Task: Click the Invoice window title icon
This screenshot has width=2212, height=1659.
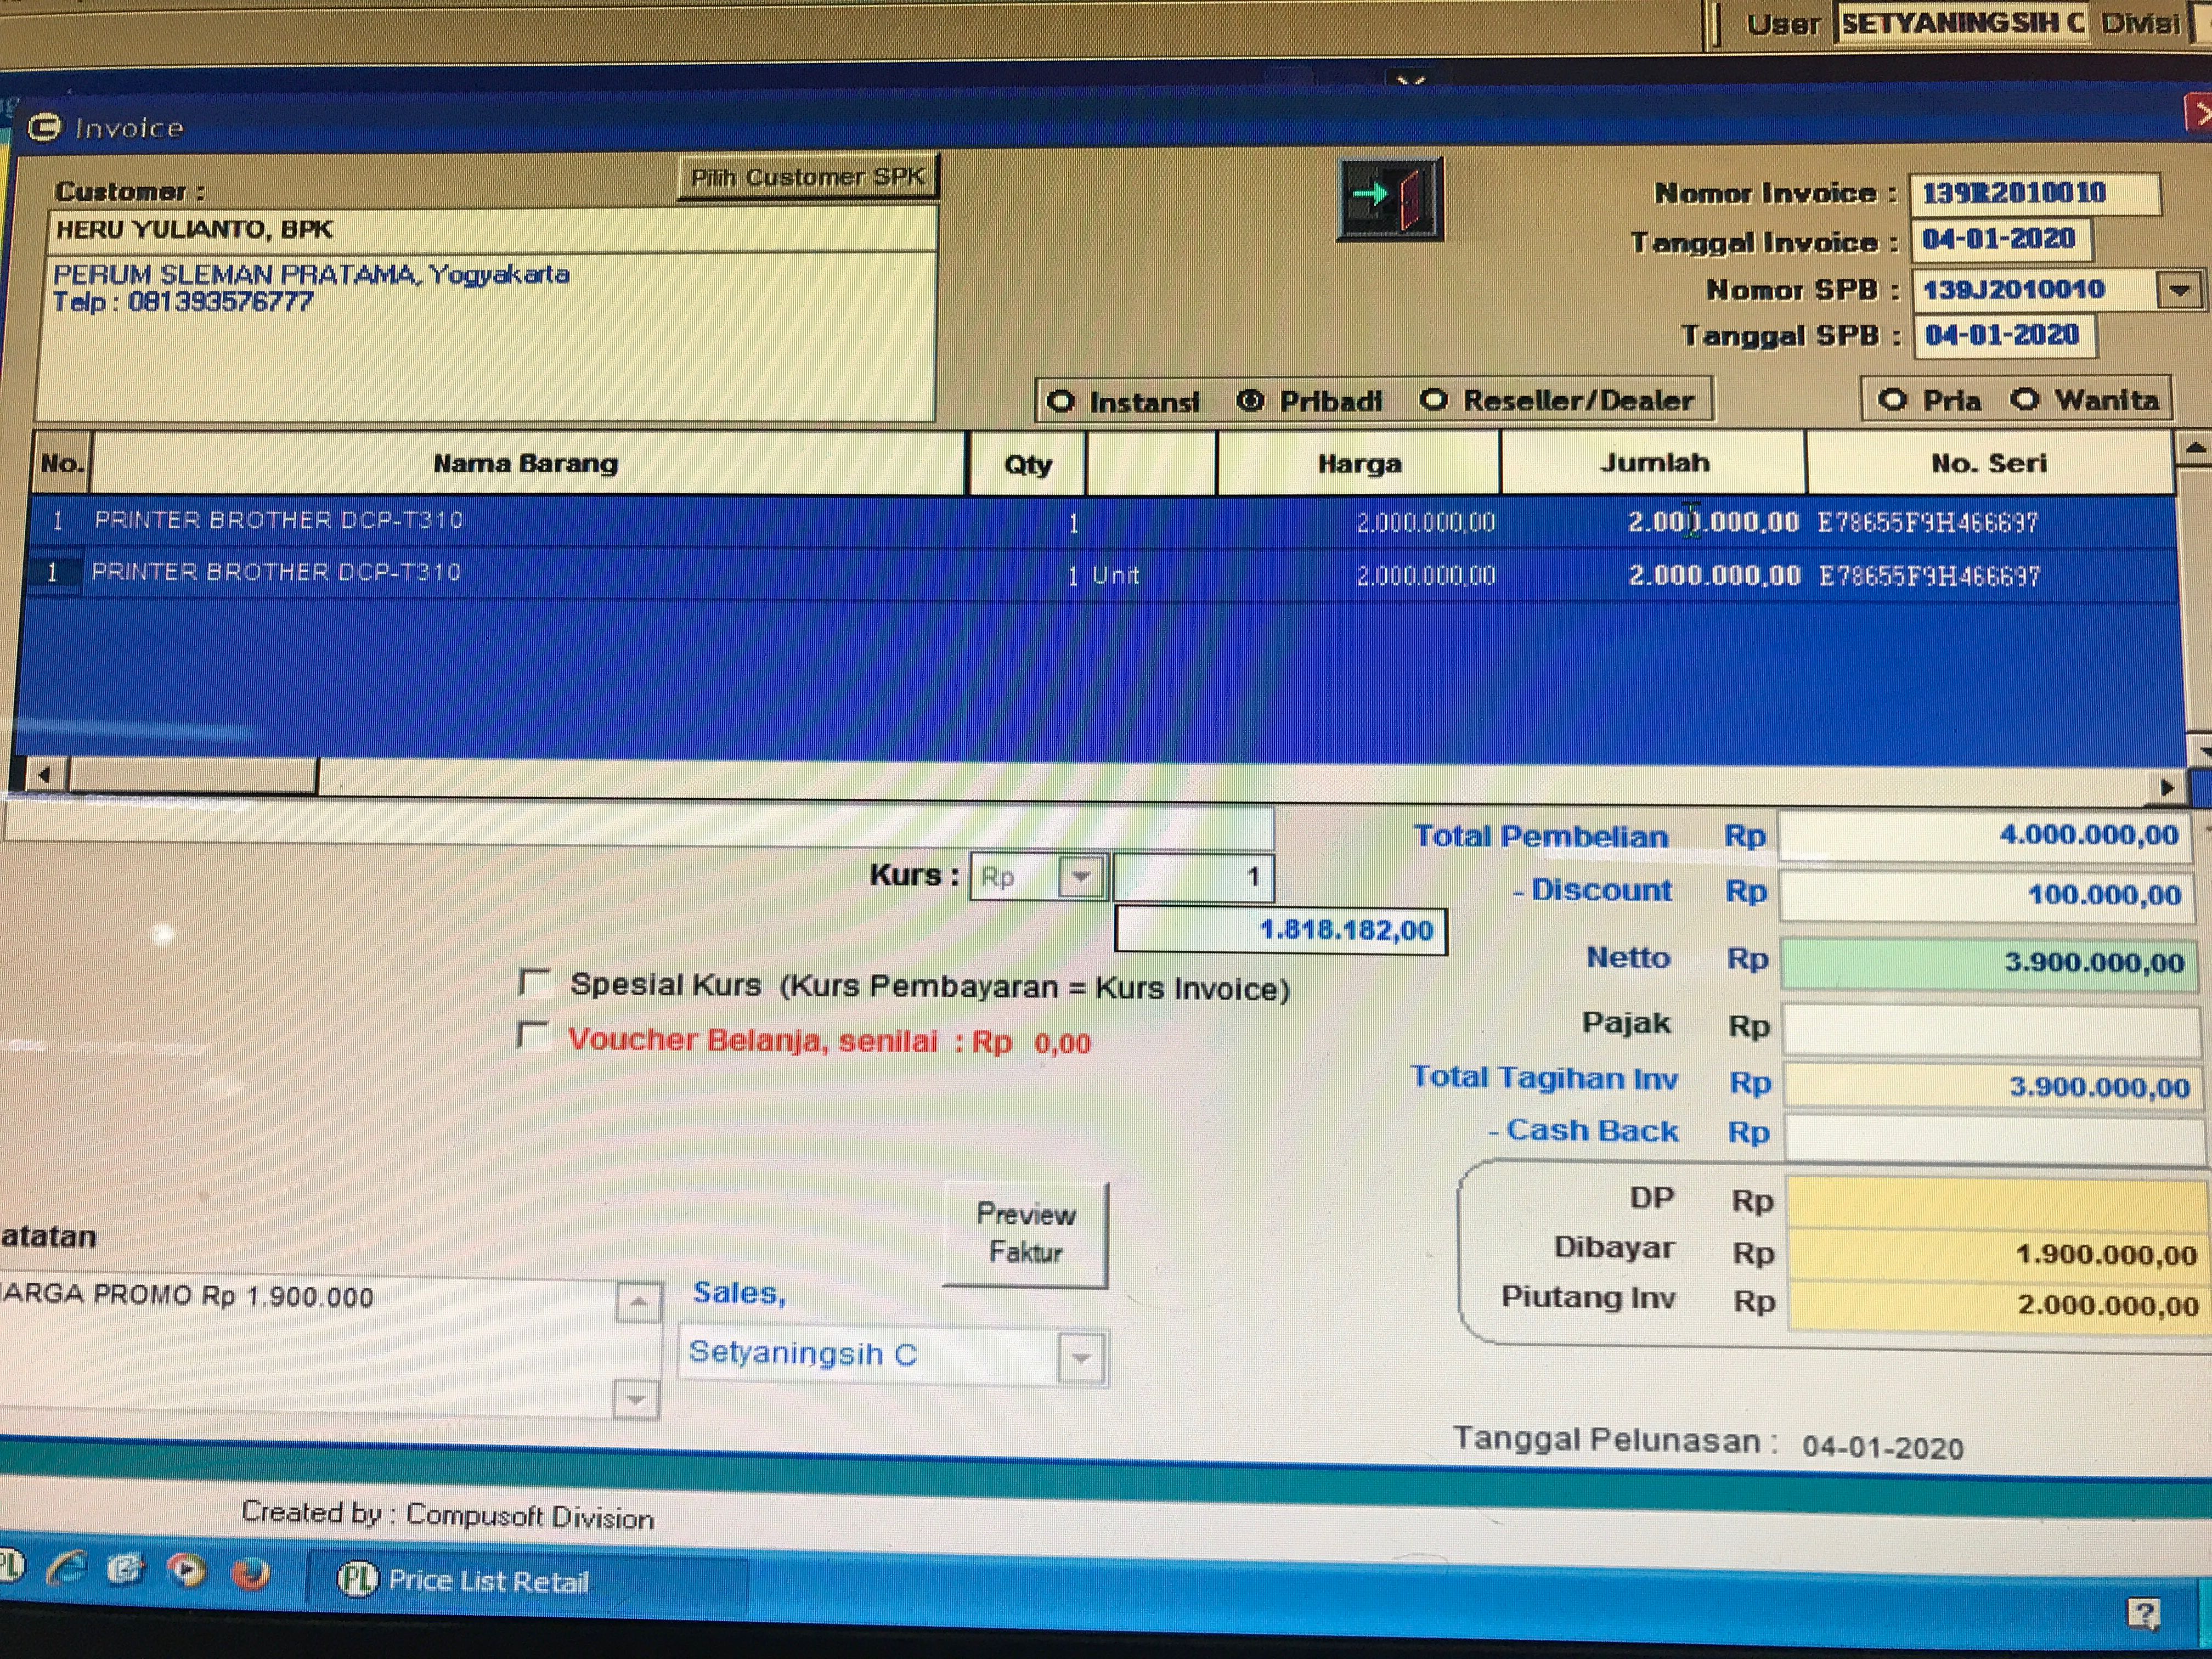Action: click(x=44, y=128)
